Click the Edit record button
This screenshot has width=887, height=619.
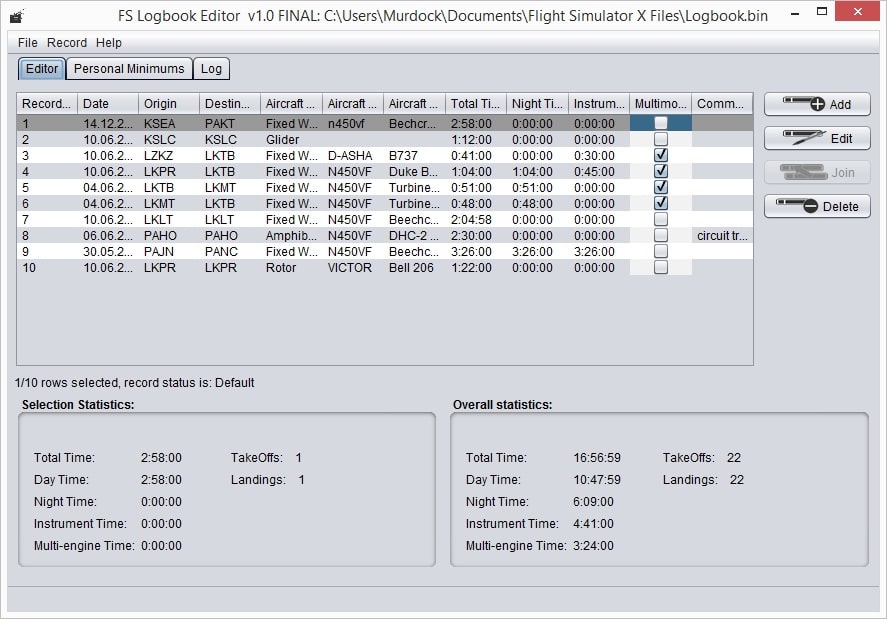click(x=817, y=138)
